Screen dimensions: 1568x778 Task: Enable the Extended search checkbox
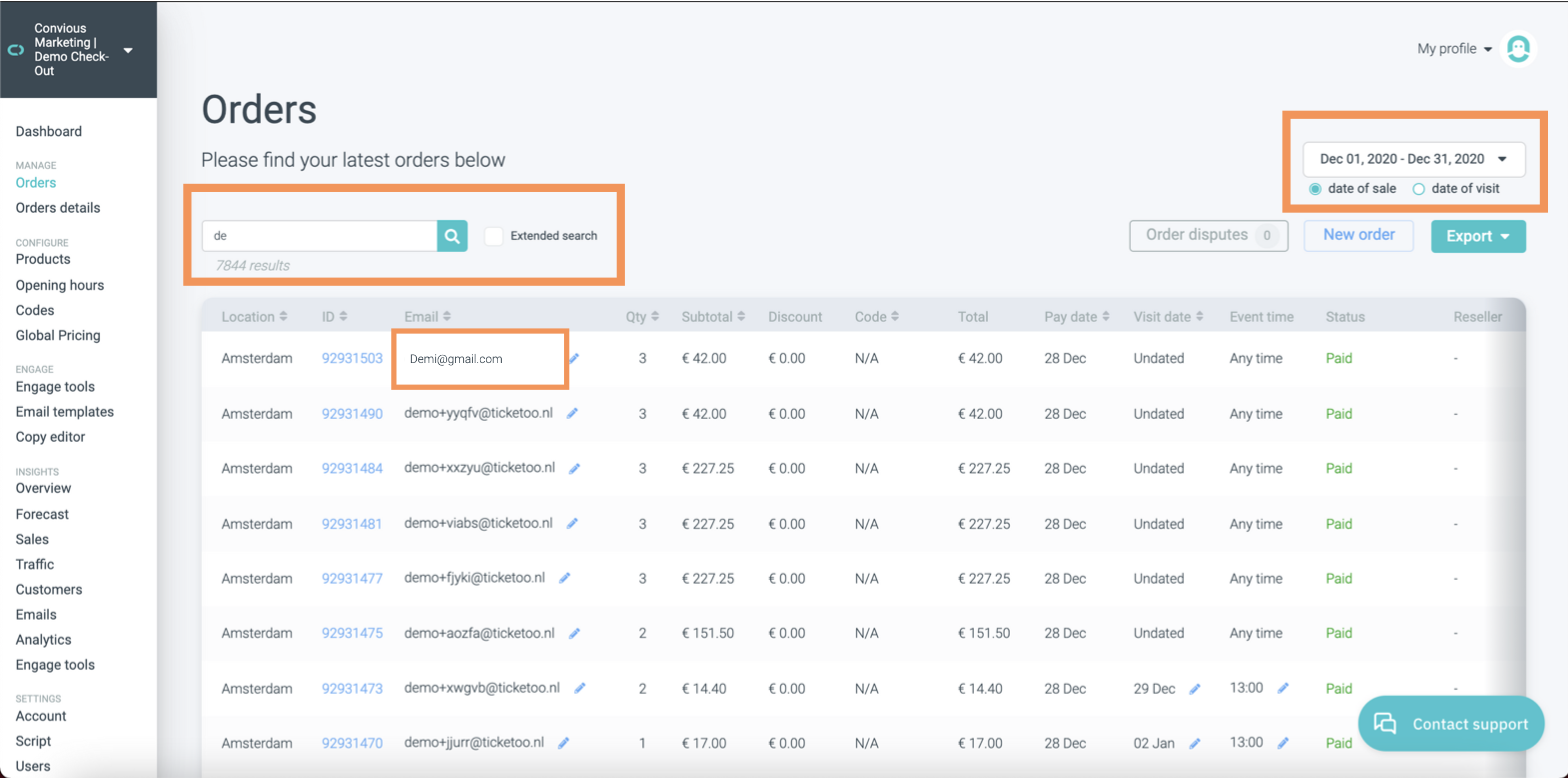coord(494,236)
